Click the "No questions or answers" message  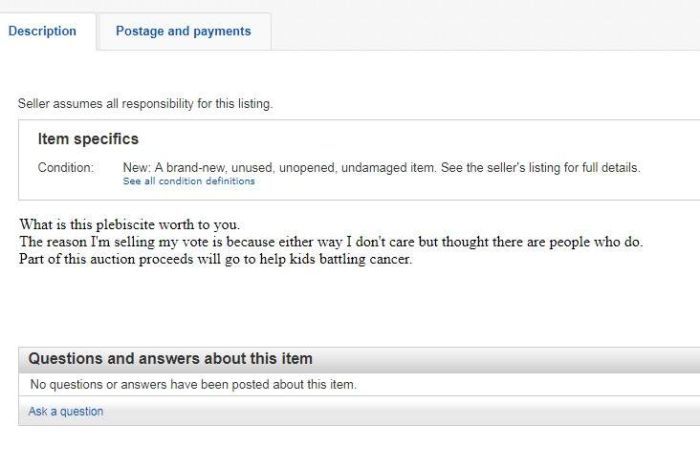(193, 384)
